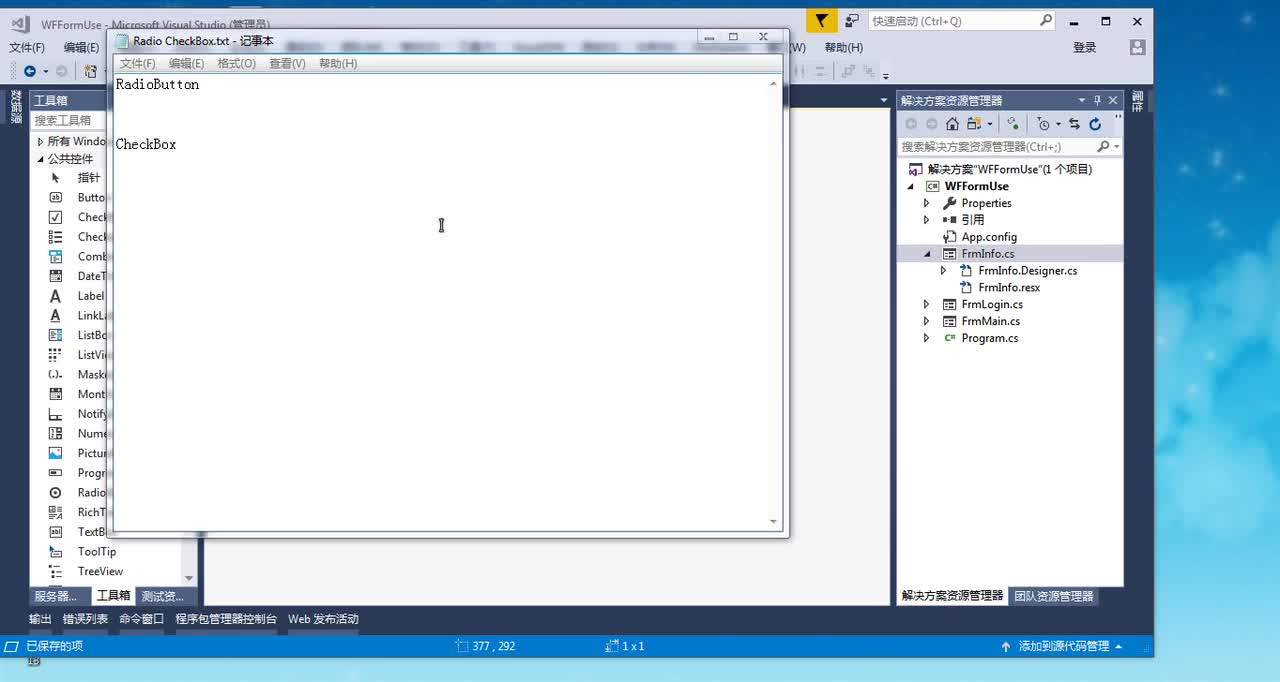The width and height of the screenshot is (1280, 682).
Task: Select the CheckedListBox control icon
Action: pyautogui.click(x=56, y=237)
